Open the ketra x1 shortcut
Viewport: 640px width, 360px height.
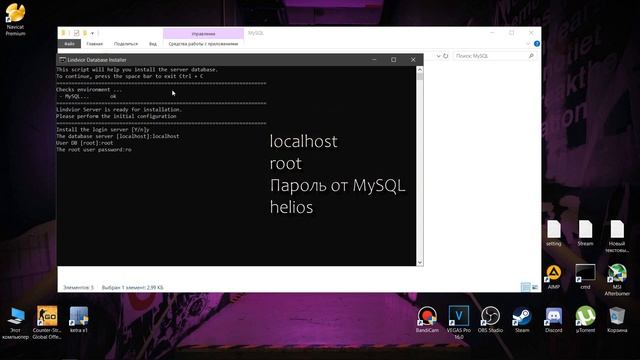click(x=79, y=320)
